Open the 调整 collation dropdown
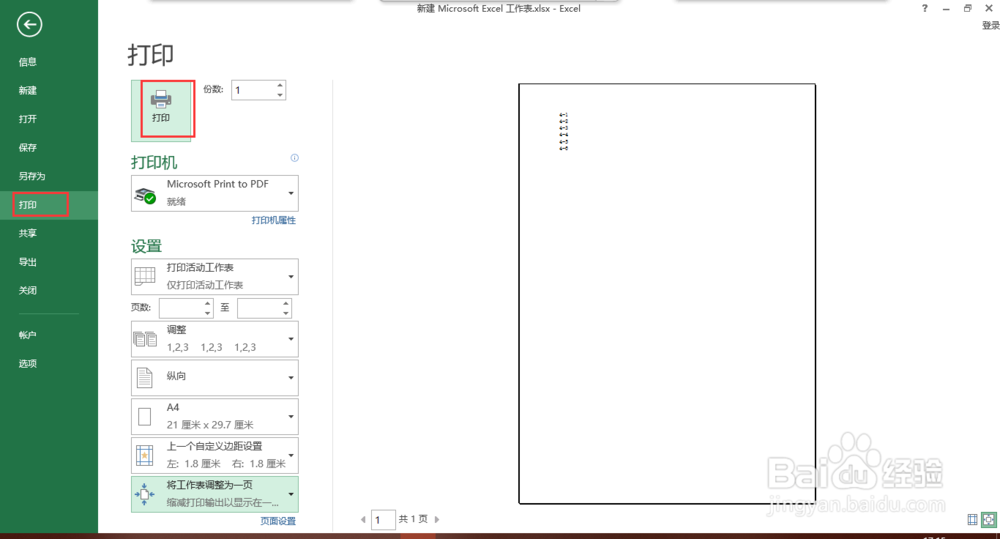Screen dimensions: 1000x539 (x=215, y=339)
